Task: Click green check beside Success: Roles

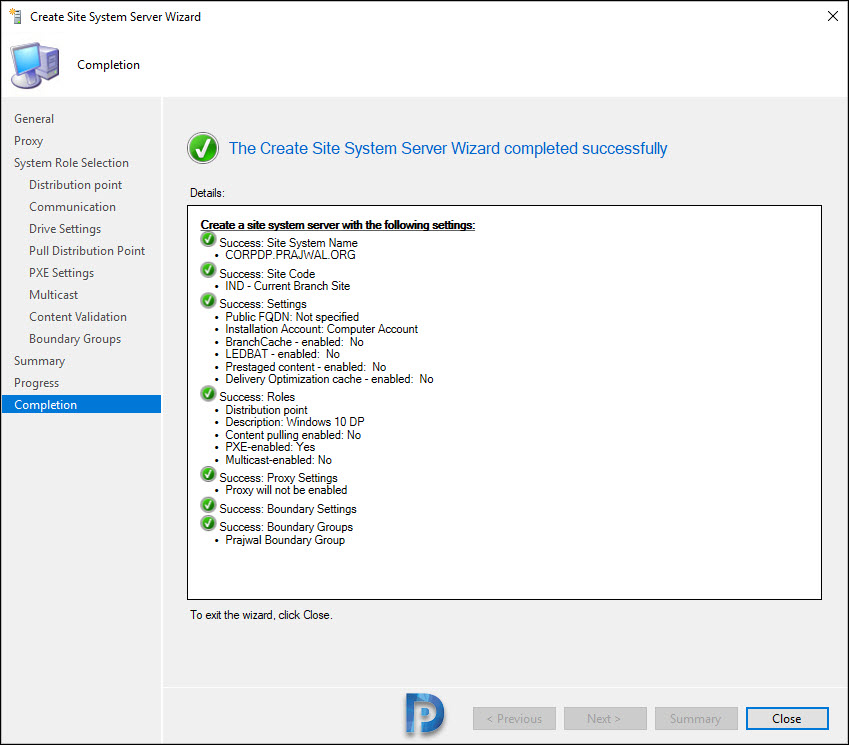Action: 208,393
